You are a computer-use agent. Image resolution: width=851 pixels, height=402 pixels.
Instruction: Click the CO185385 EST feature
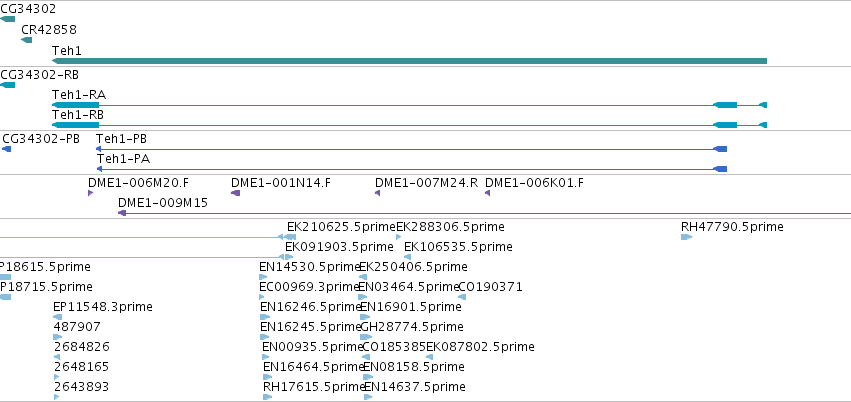pos(366,357)
